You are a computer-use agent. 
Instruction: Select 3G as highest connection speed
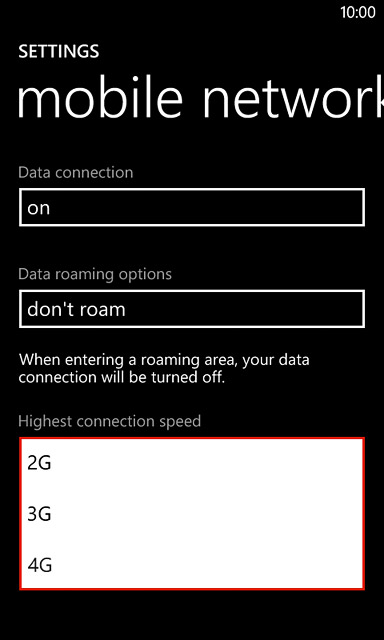pos(191,514)
